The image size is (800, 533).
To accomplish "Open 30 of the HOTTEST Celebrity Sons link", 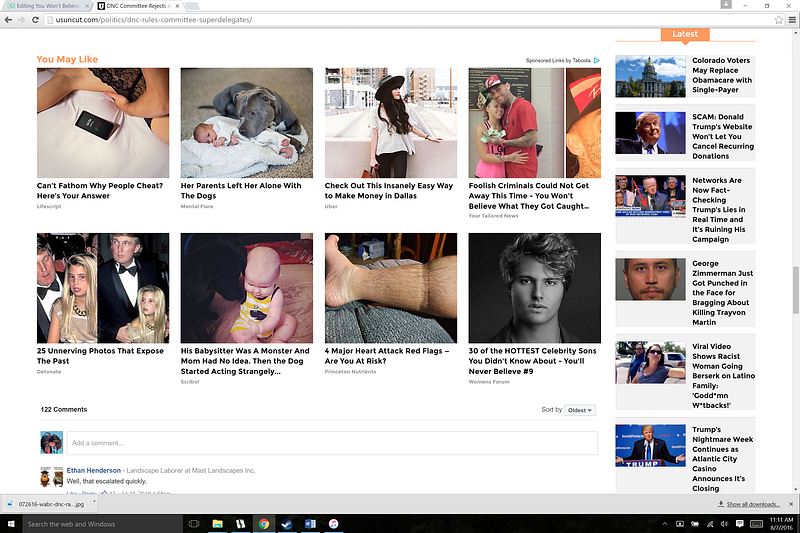I will click(x=532, y=361).
